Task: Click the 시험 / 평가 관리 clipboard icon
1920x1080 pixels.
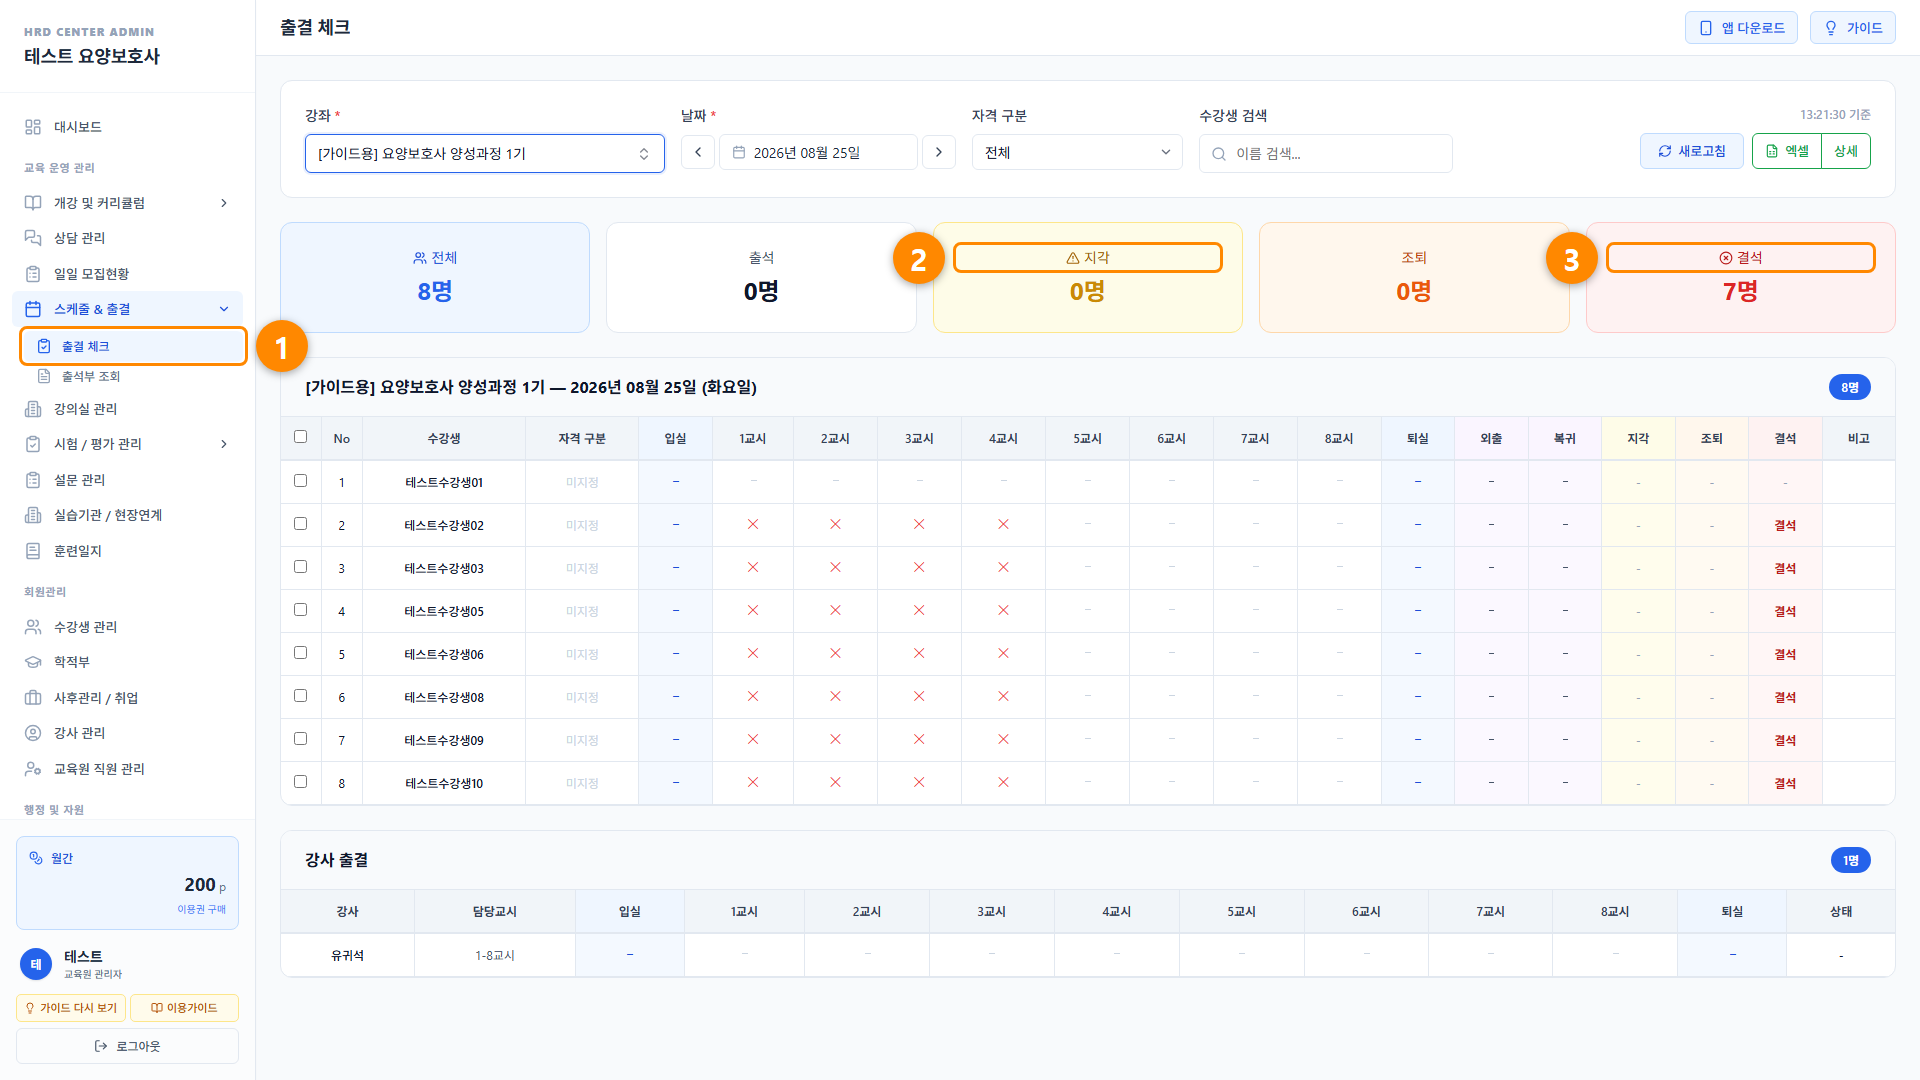Action: click(33, 444)
